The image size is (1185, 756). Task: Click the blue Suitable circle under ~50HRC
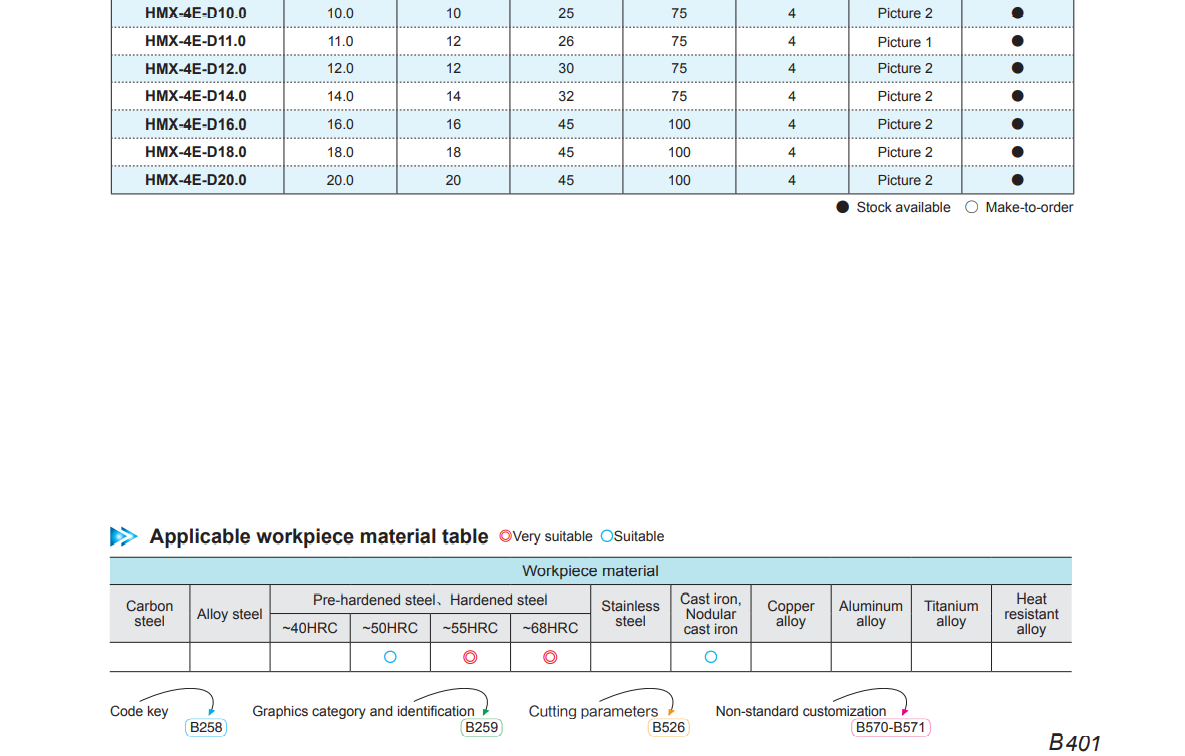390,657
